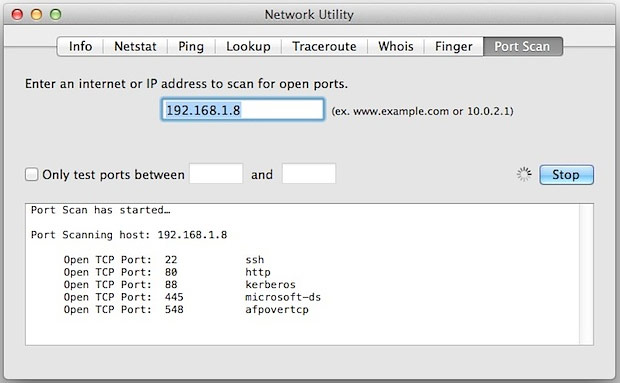Go to the Lookup tab
This screenshot has height=383, width=620.
tap(248, 46)
